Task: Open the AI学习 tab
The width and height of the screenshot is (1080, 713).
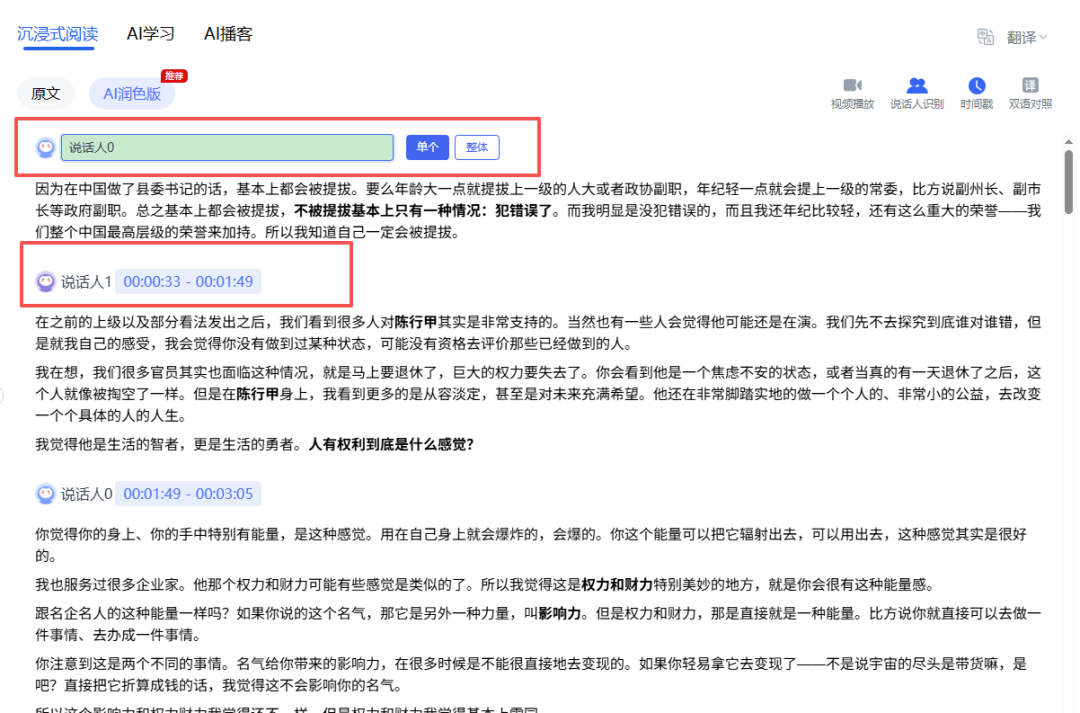Action: tap(151, 34)
